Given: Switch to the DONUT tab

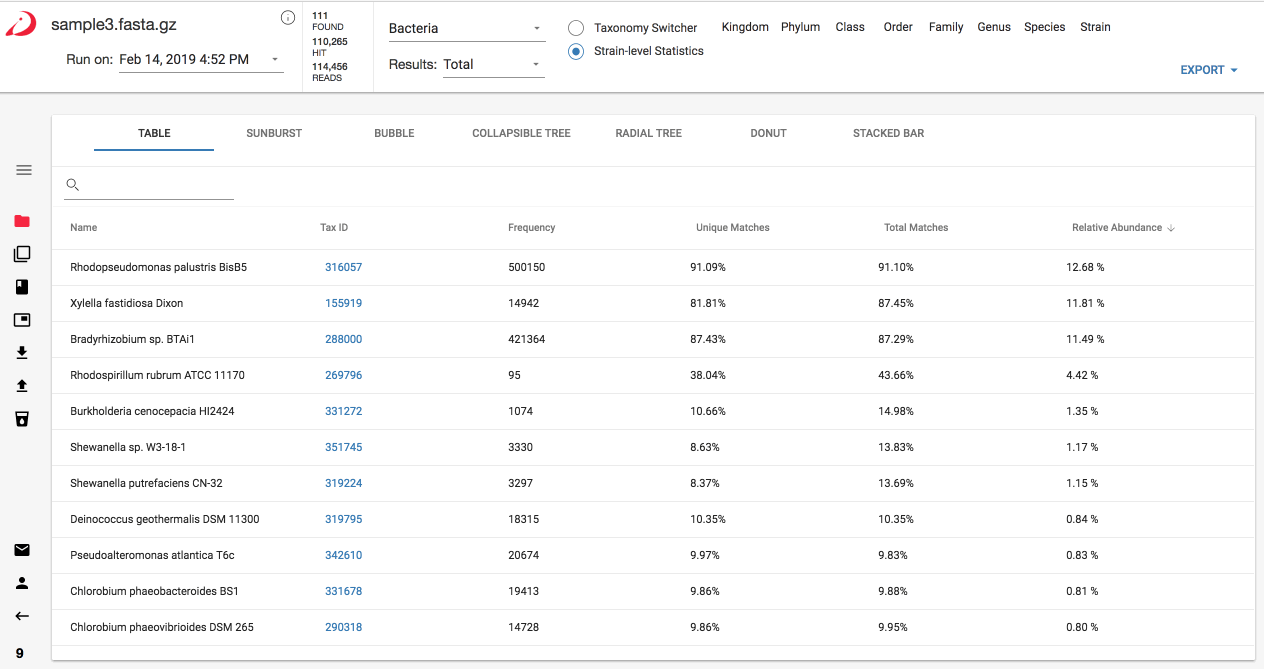Looking at the screenshot, I should click(x=768, y=133).
